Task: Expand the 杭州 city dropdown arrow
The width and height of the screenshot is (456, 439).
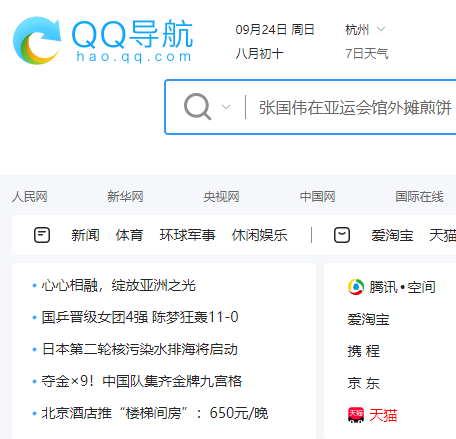Action: click(x=381, y=29)
